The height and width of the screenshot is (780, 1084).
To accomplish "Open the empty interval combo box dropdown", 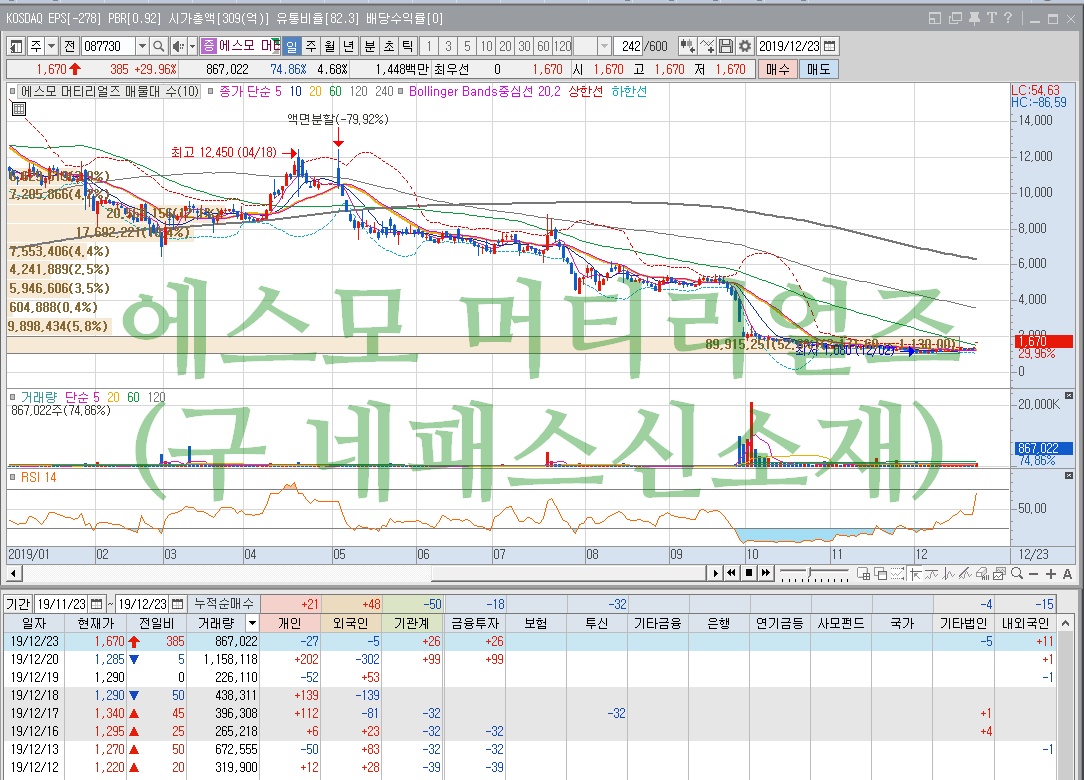I will tap(604, 46).
